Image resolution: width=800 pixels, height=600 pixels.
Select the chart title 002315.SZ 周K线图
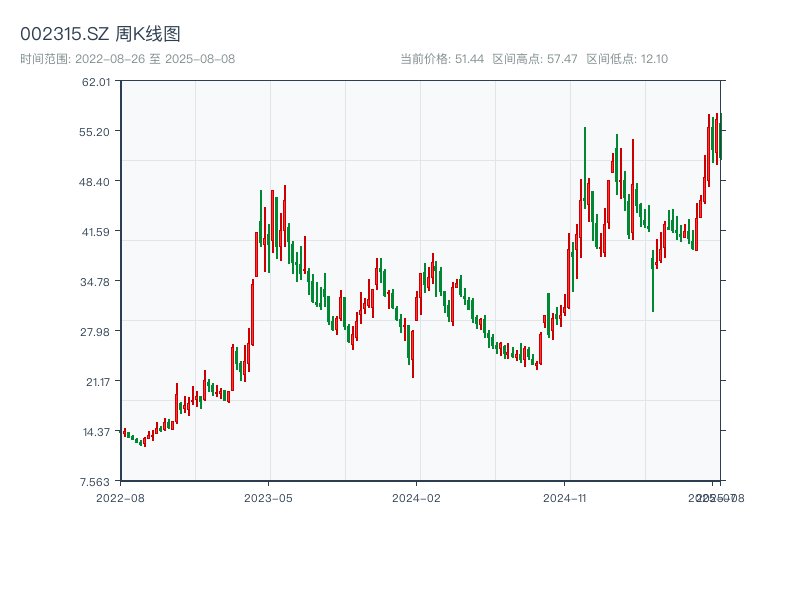(x=100, y=34)
